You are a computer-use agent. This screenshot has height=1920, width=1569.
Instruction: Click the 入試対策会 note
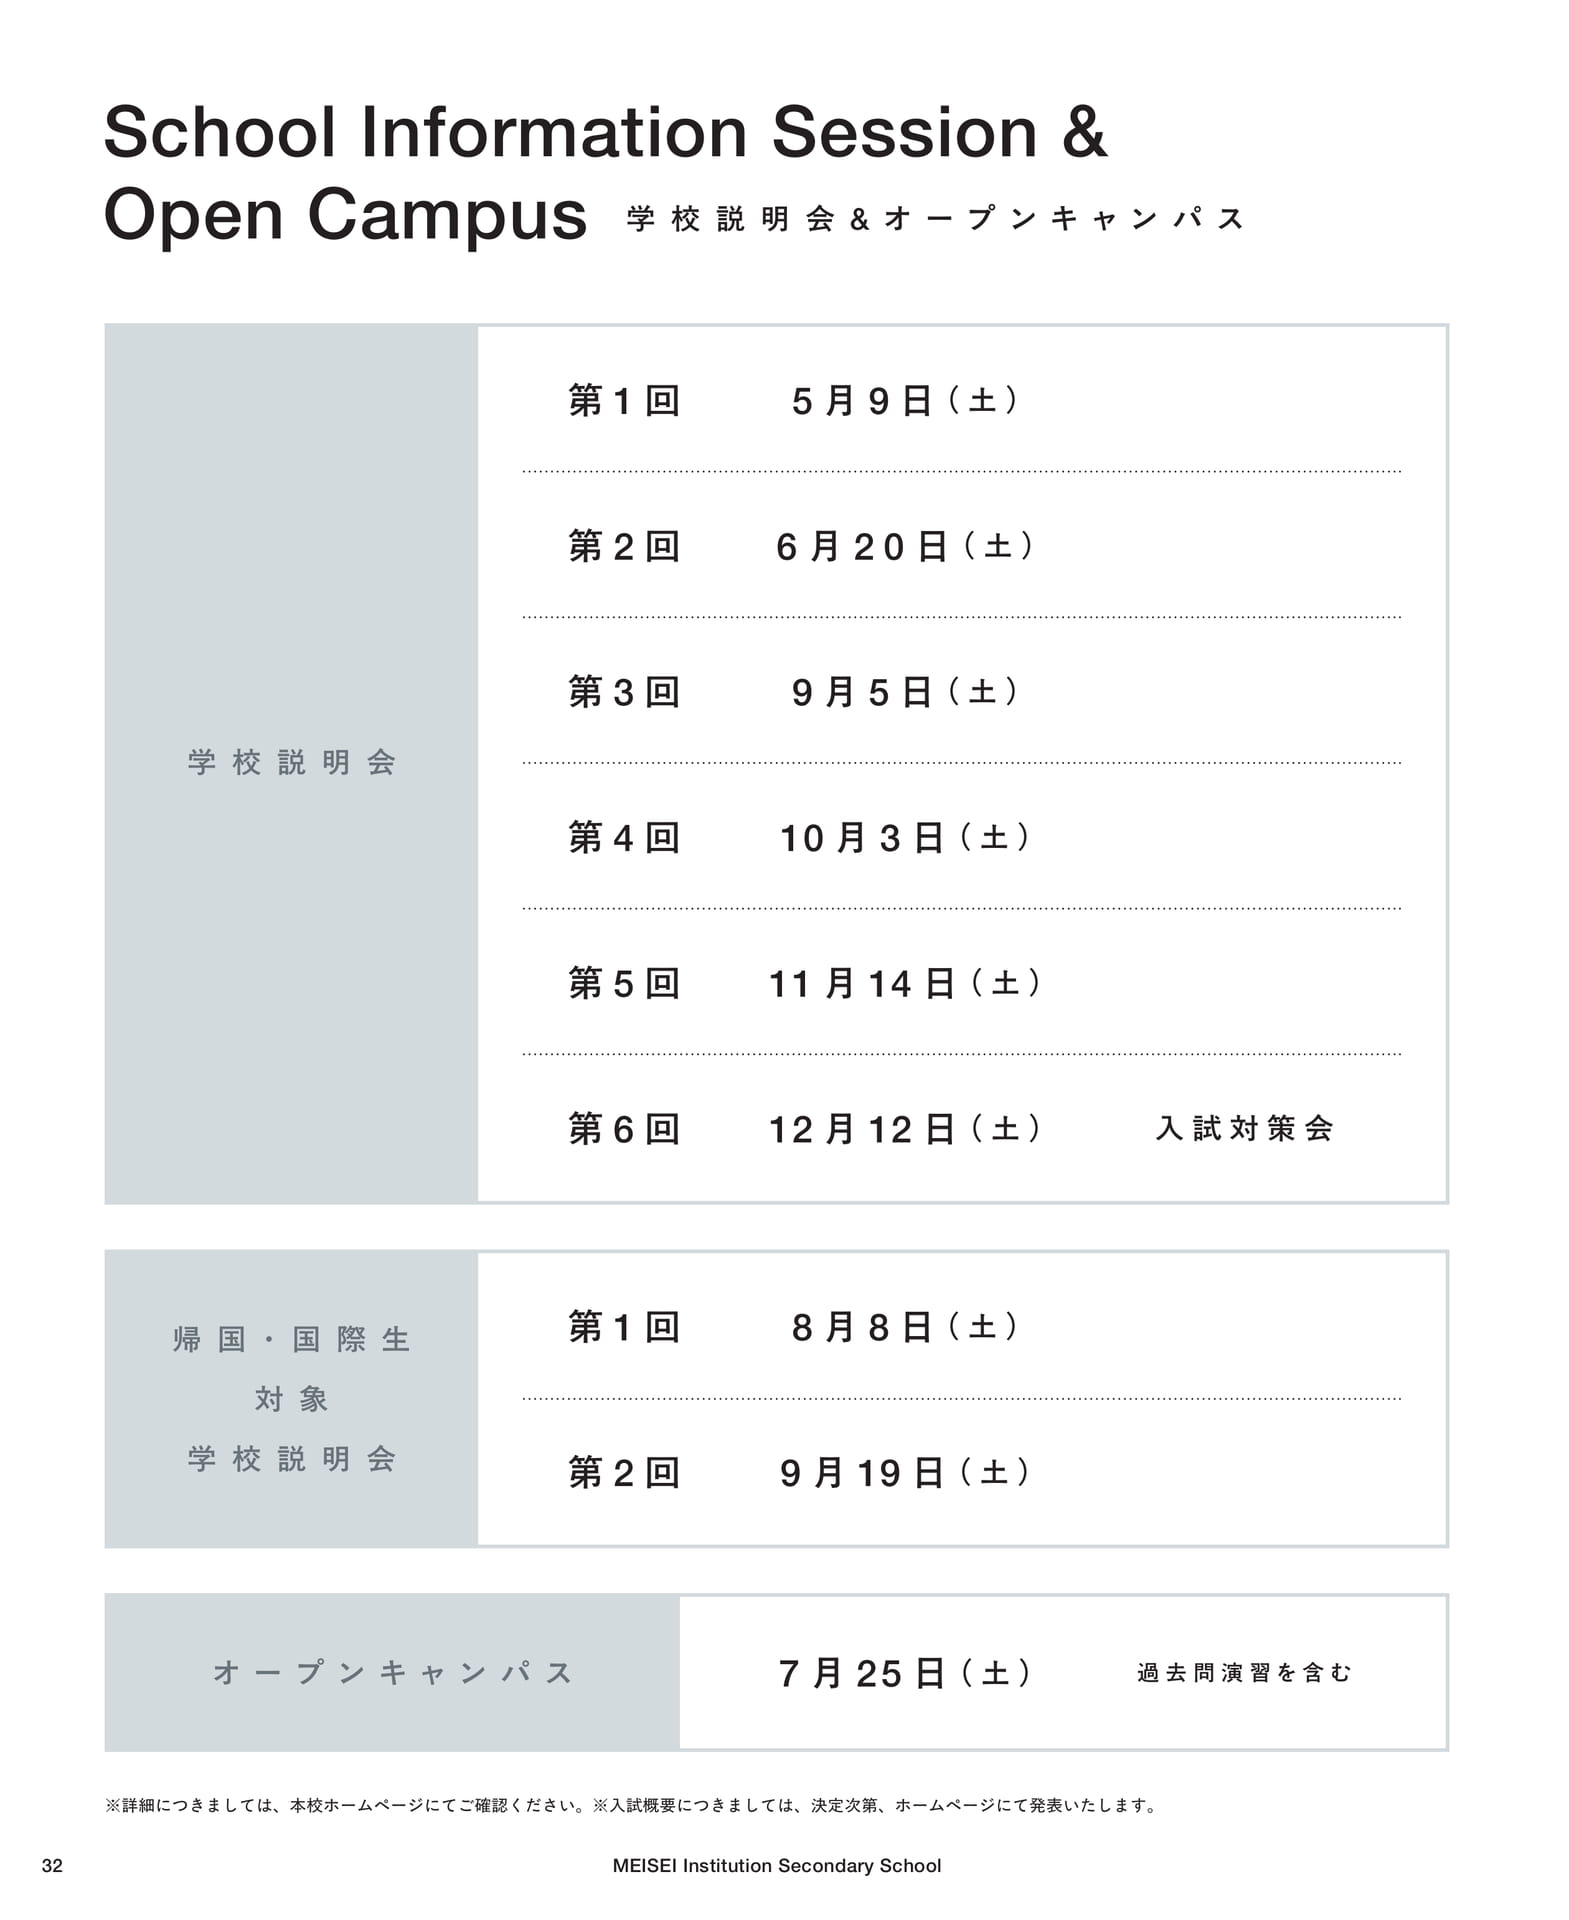point(1244,1128)
